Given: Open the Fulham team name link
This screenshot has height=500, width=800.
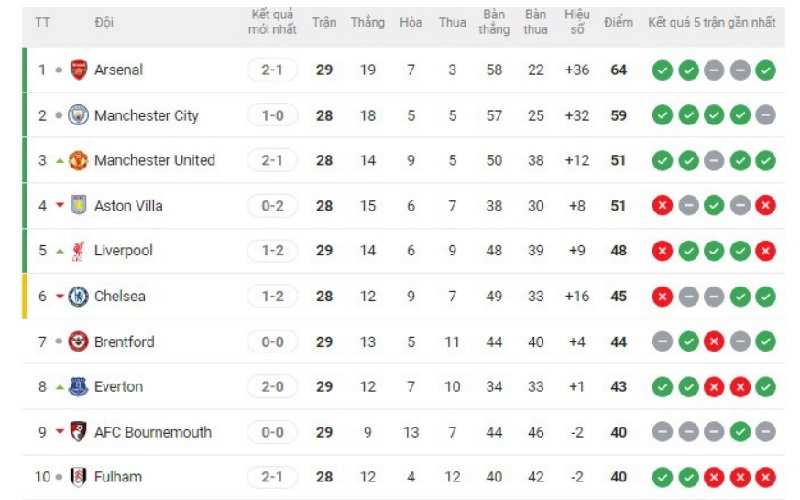Looking at the screenshot, I should pyautogui.click(x=118, y=476).
